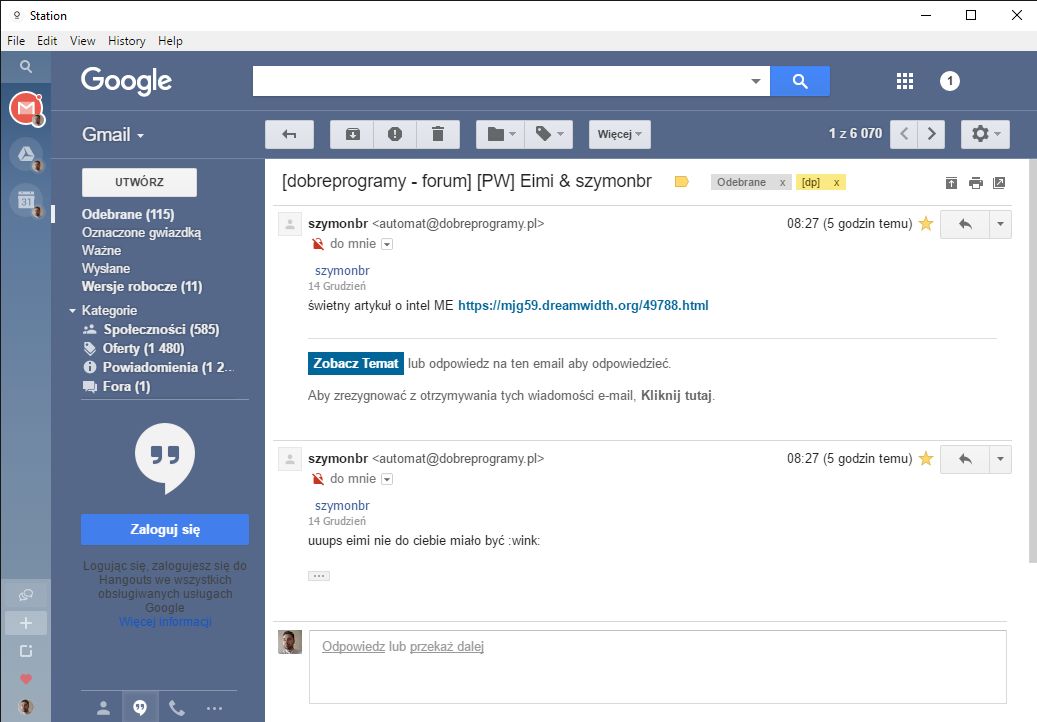Go back to inbox with arrow button
This screenshot has height=722, width=1037.
coord(289,134)
